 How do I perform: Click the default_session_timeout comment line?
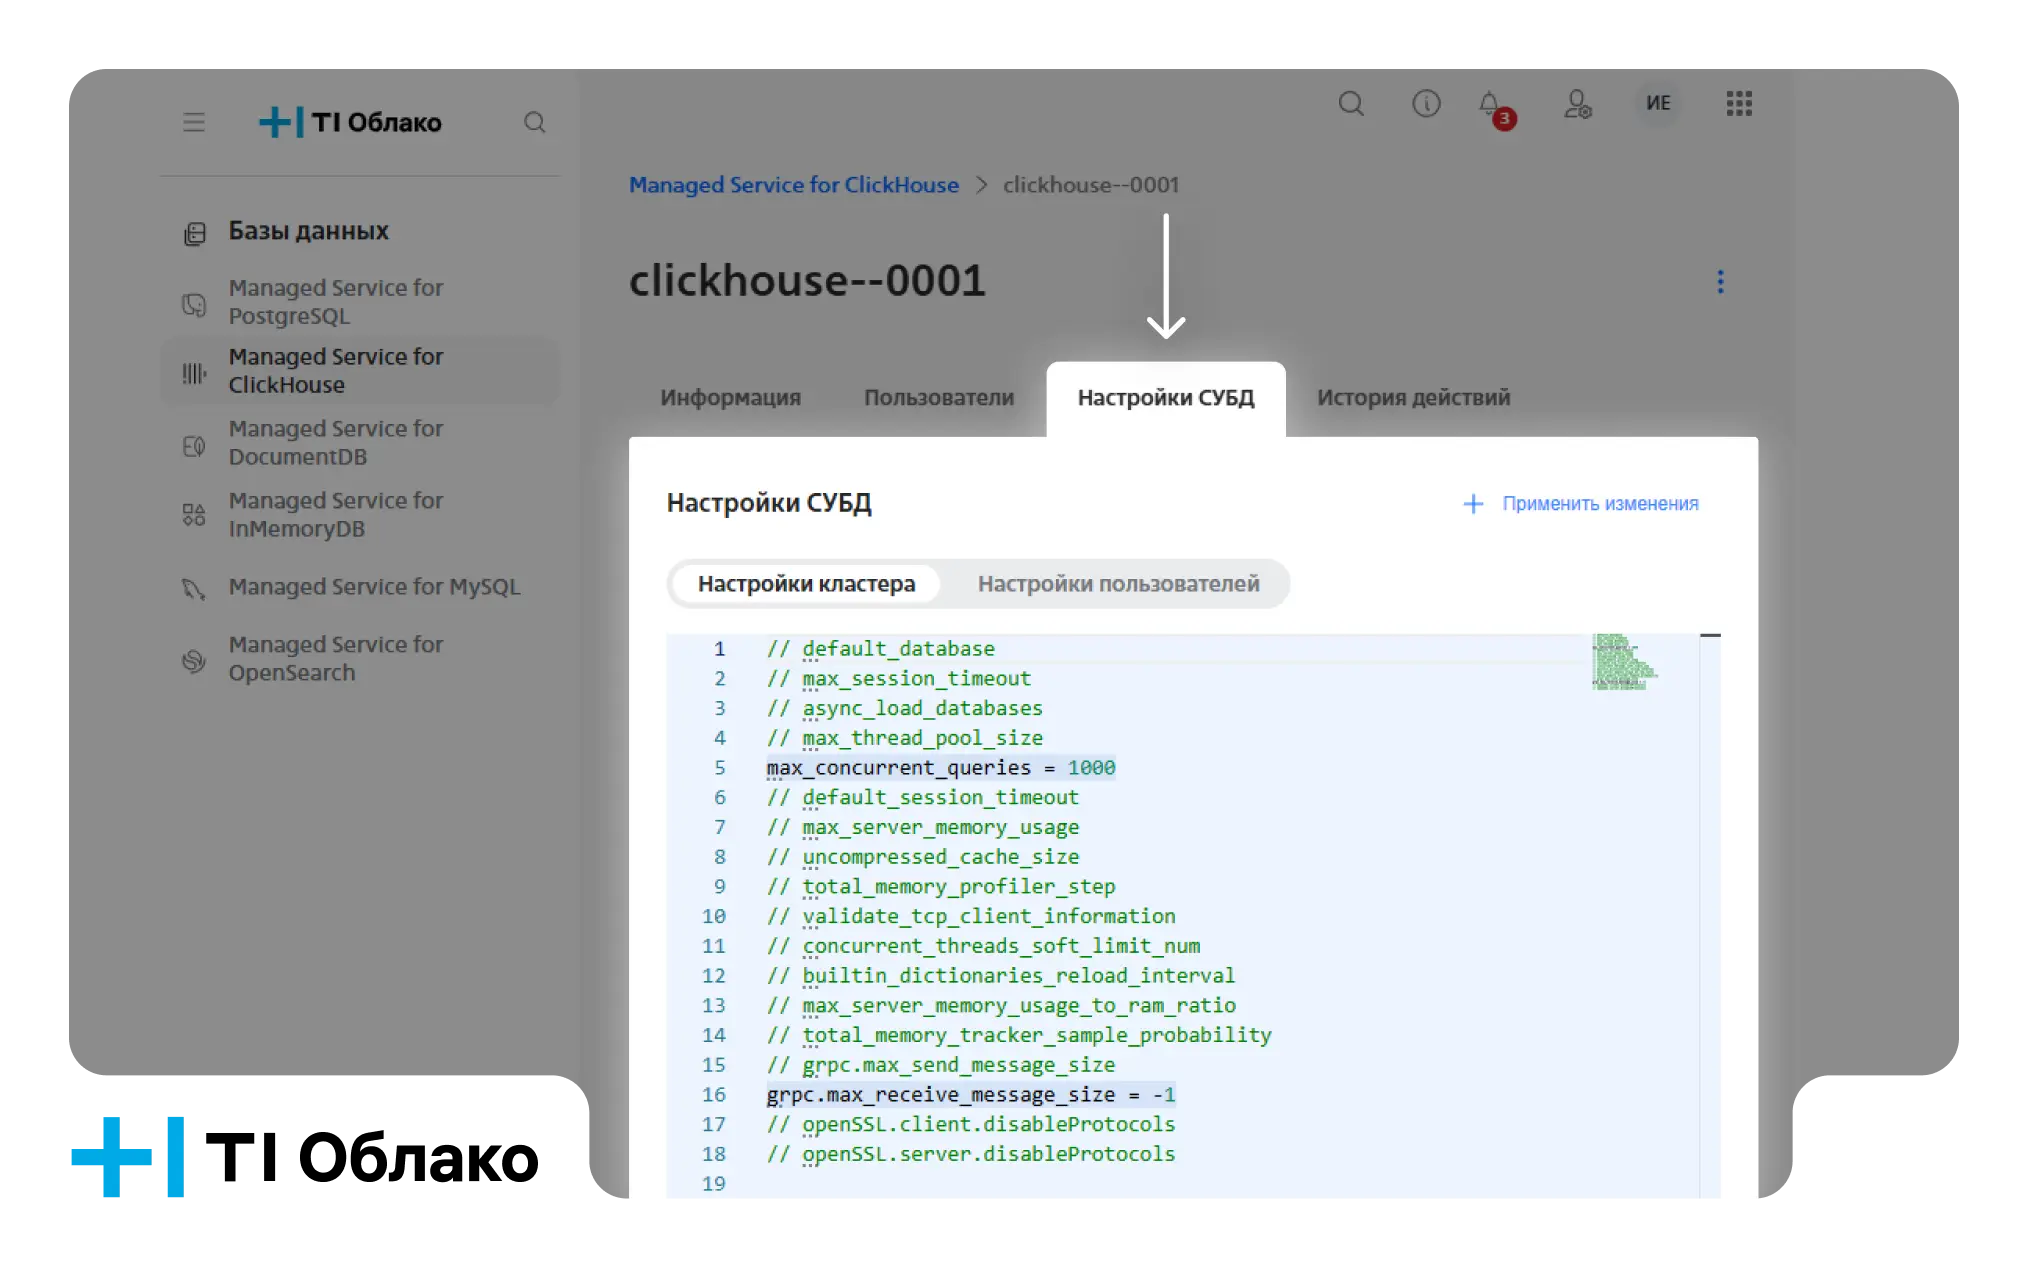pyautogui.click(x=922, y=798)
